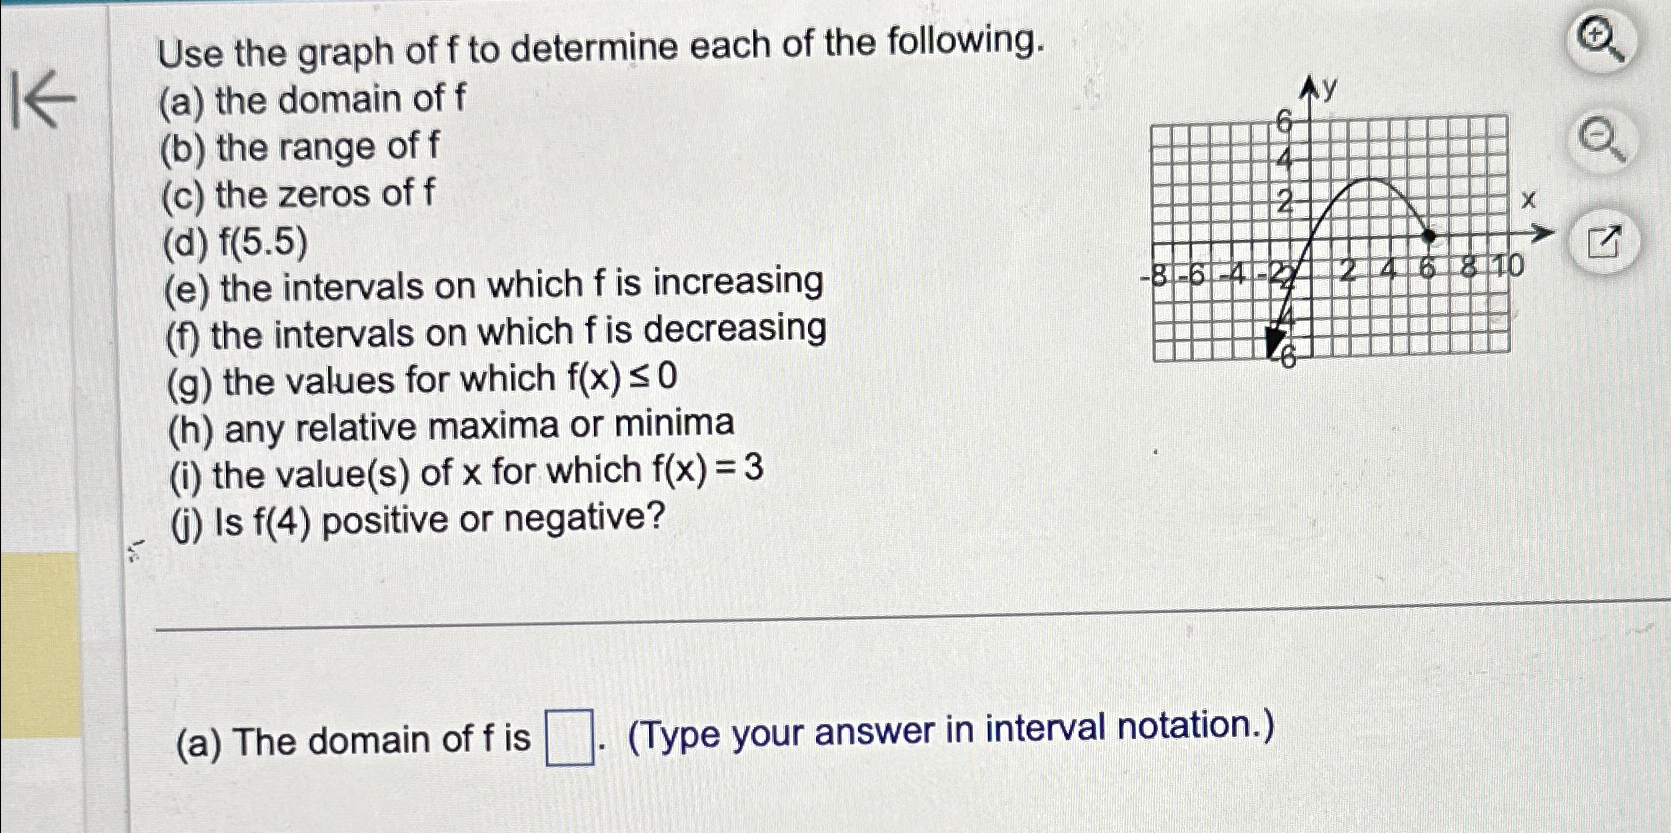Image resolution: width=1671 pixels, height=833 pixels.
Task: Click the line '(d) f(5.5)'
Action: click(236, 241)
